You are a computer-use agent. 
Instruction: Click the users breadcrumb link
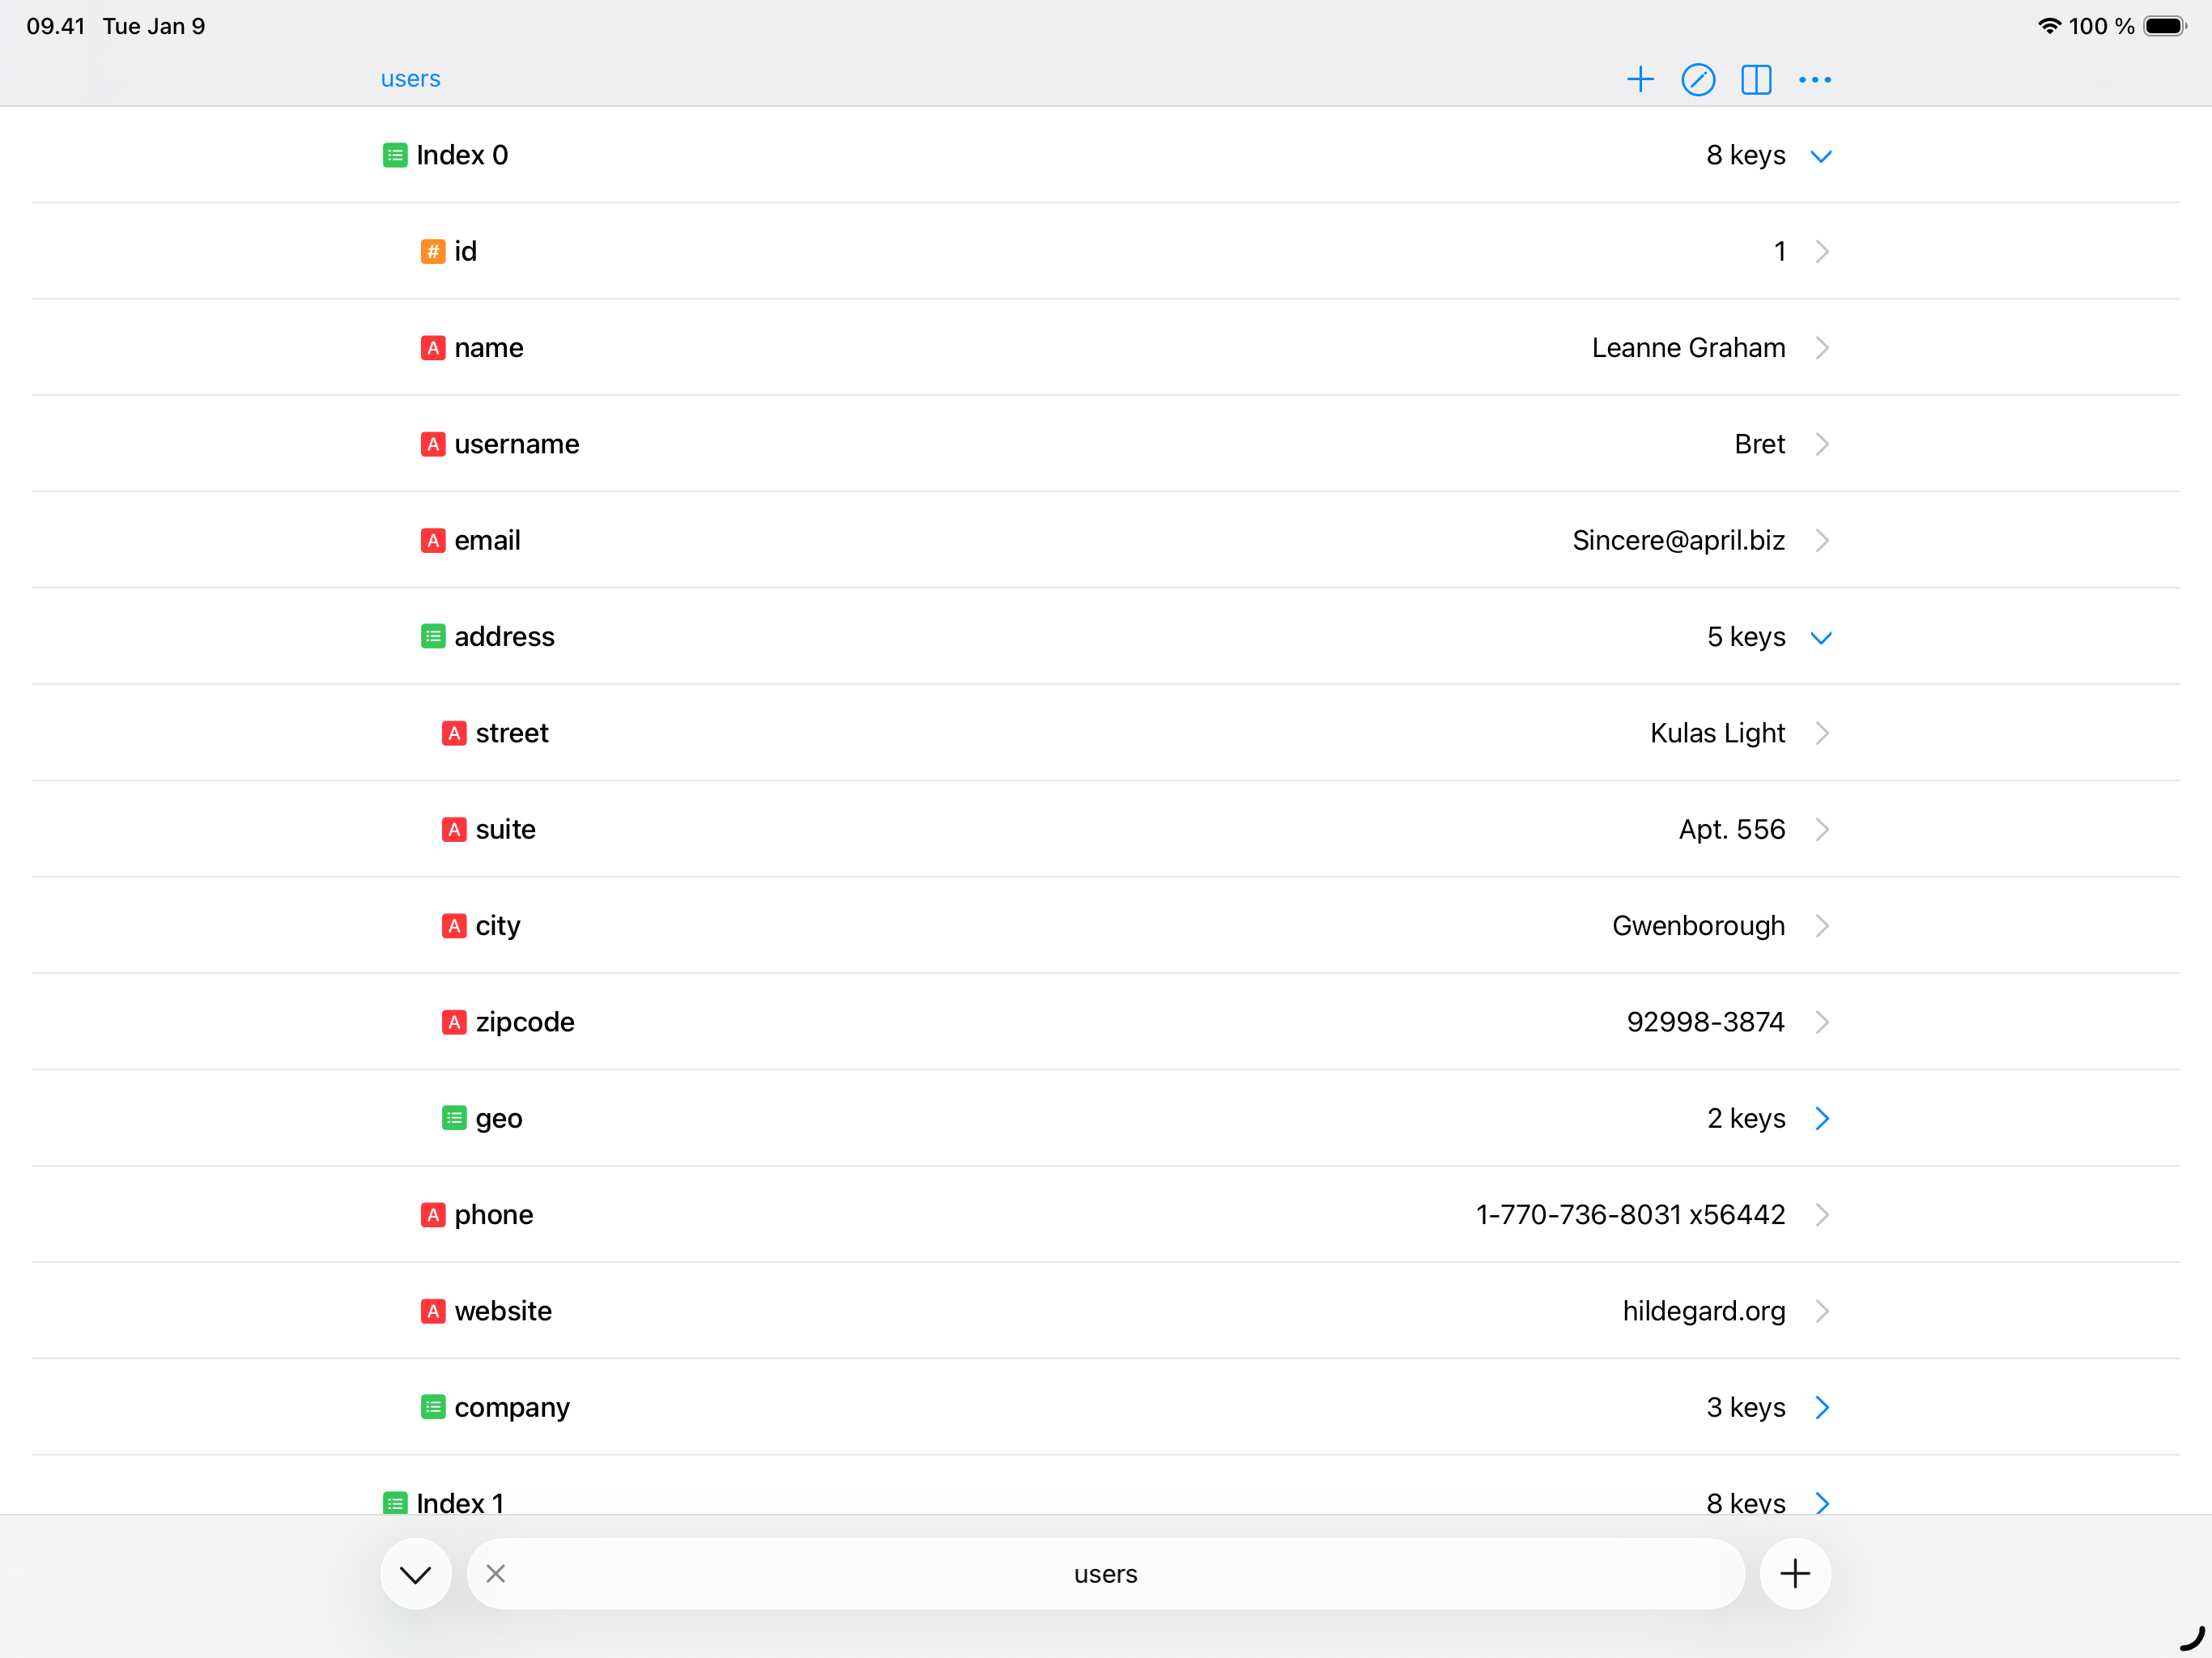pos(410,79)
